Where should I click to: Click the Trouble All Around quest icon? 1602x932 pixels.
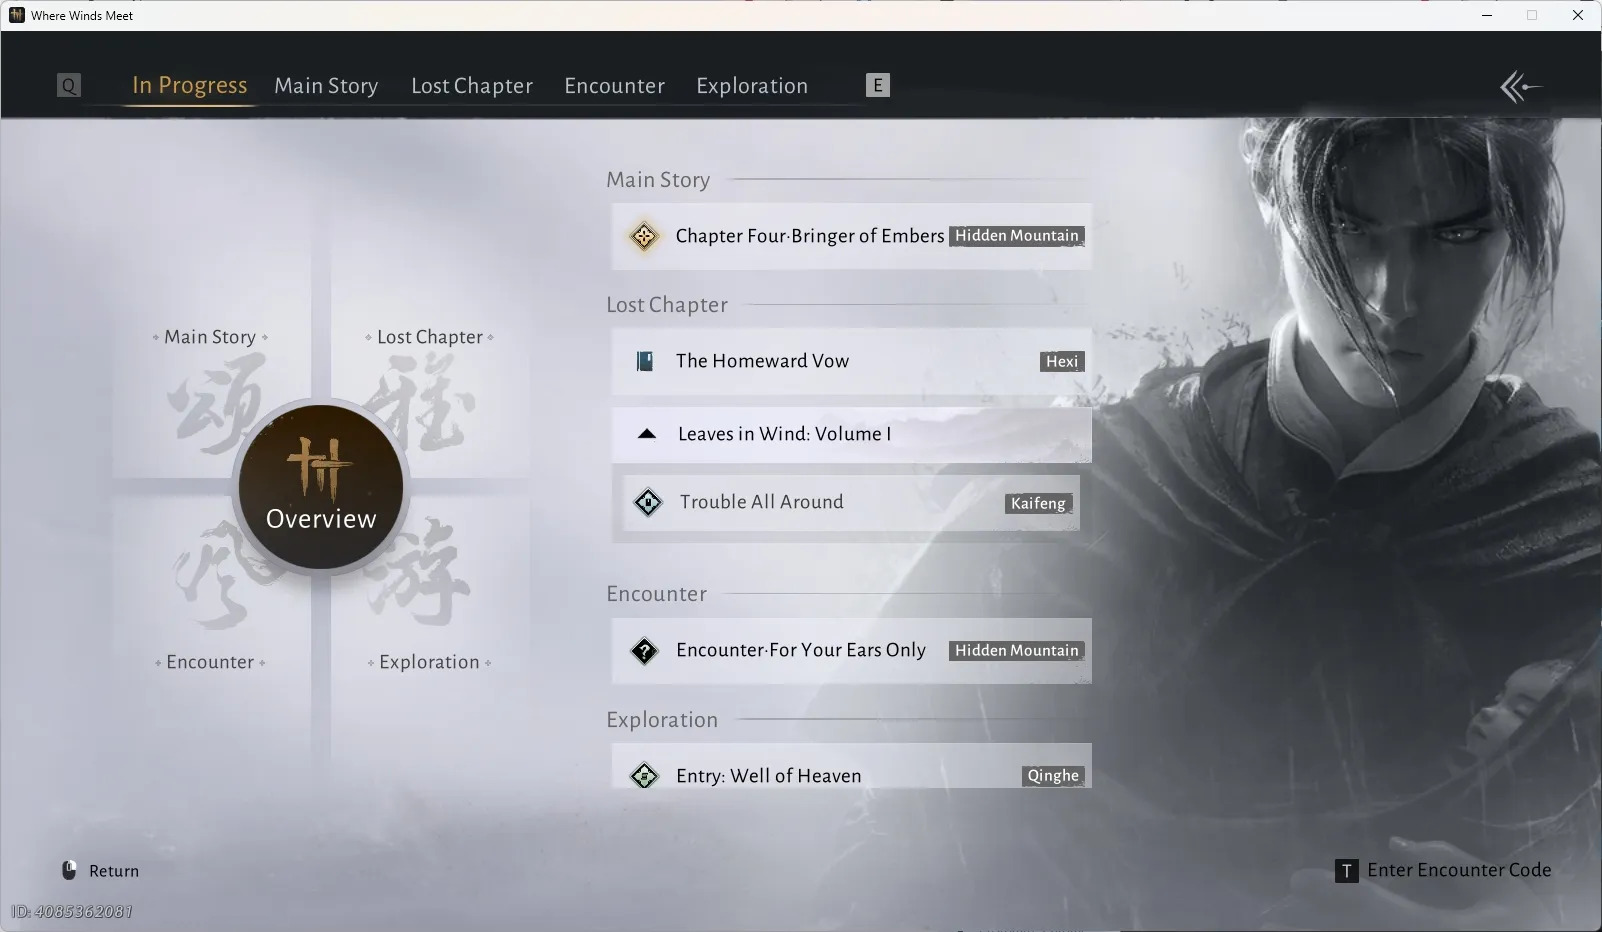648,502
